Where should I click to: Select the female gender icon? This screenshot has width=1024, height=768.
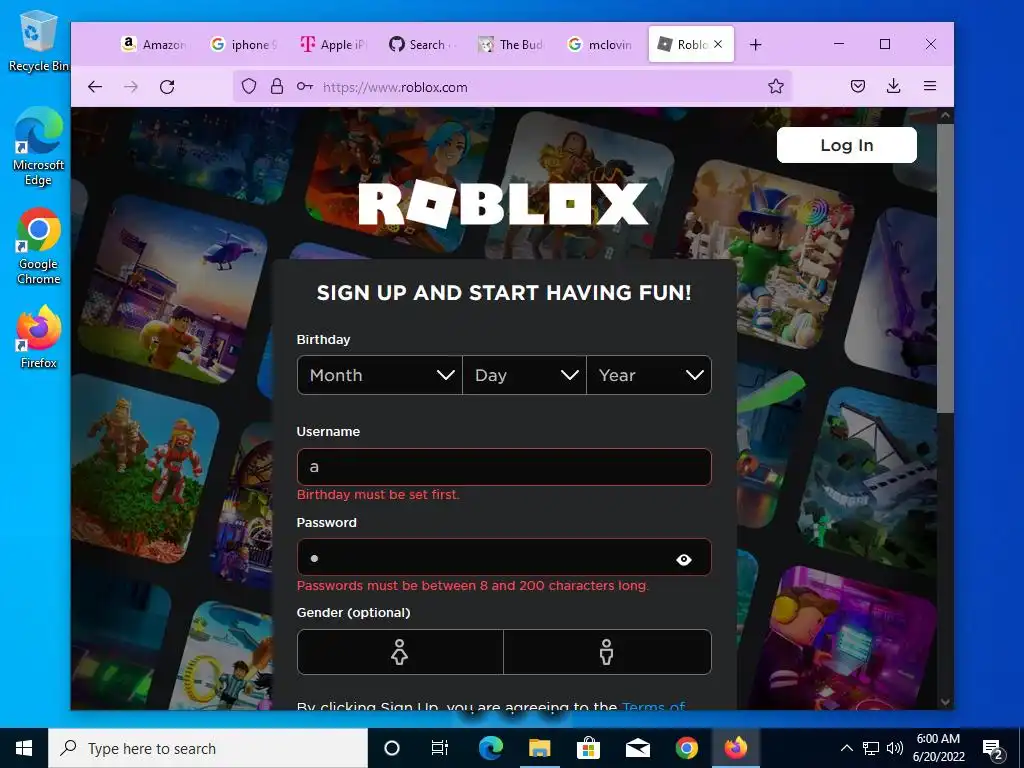(x=400, y=652)
